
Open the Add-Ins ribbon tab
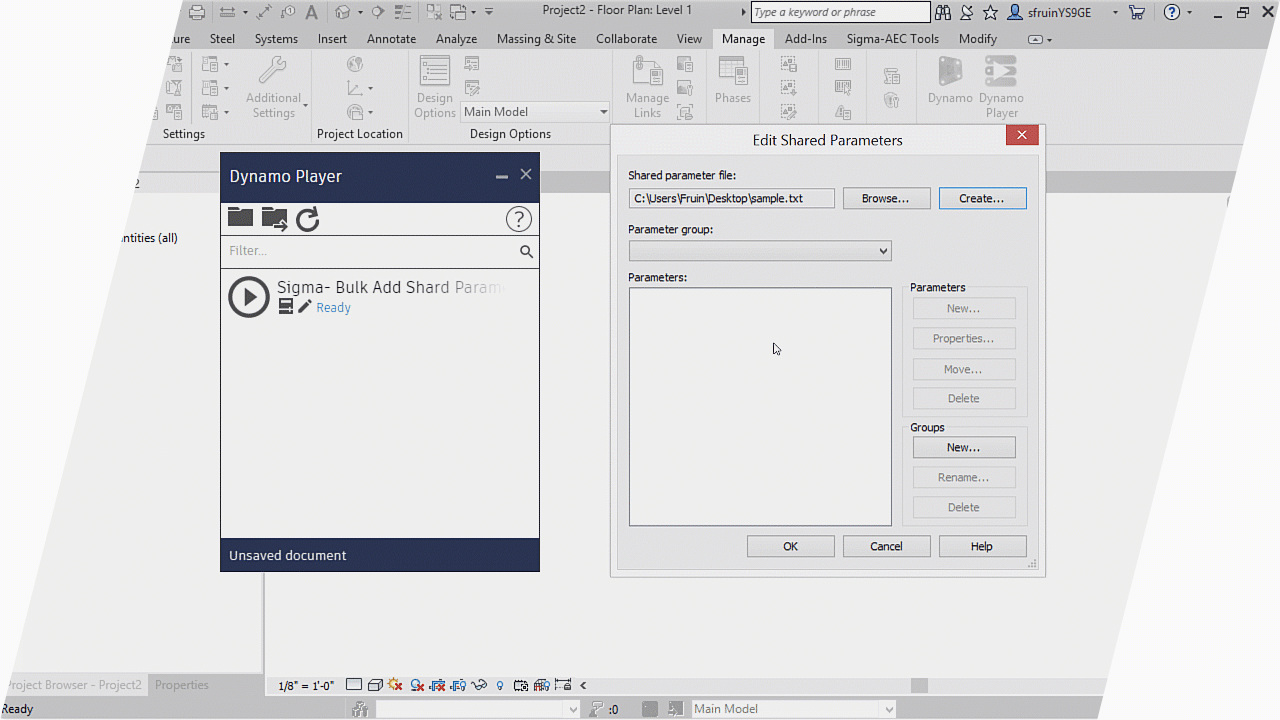pyautogui.click(x=805, y=39)
